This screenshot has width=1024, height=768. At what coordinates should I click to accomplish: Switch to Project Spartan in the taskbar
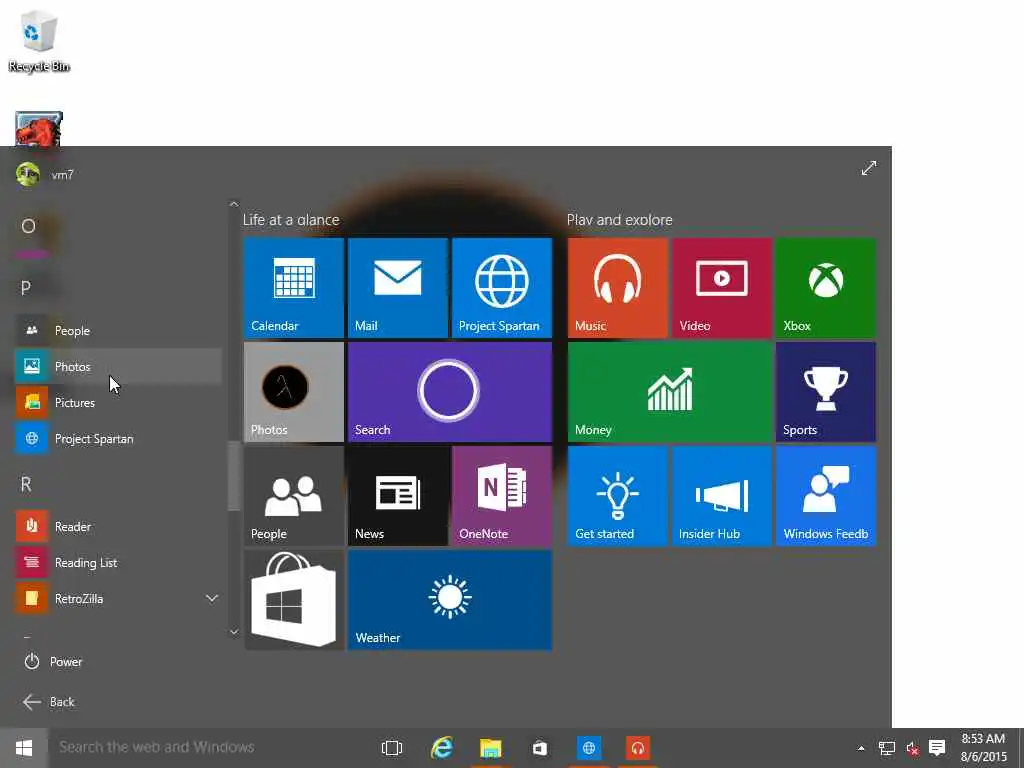point(589,748)
